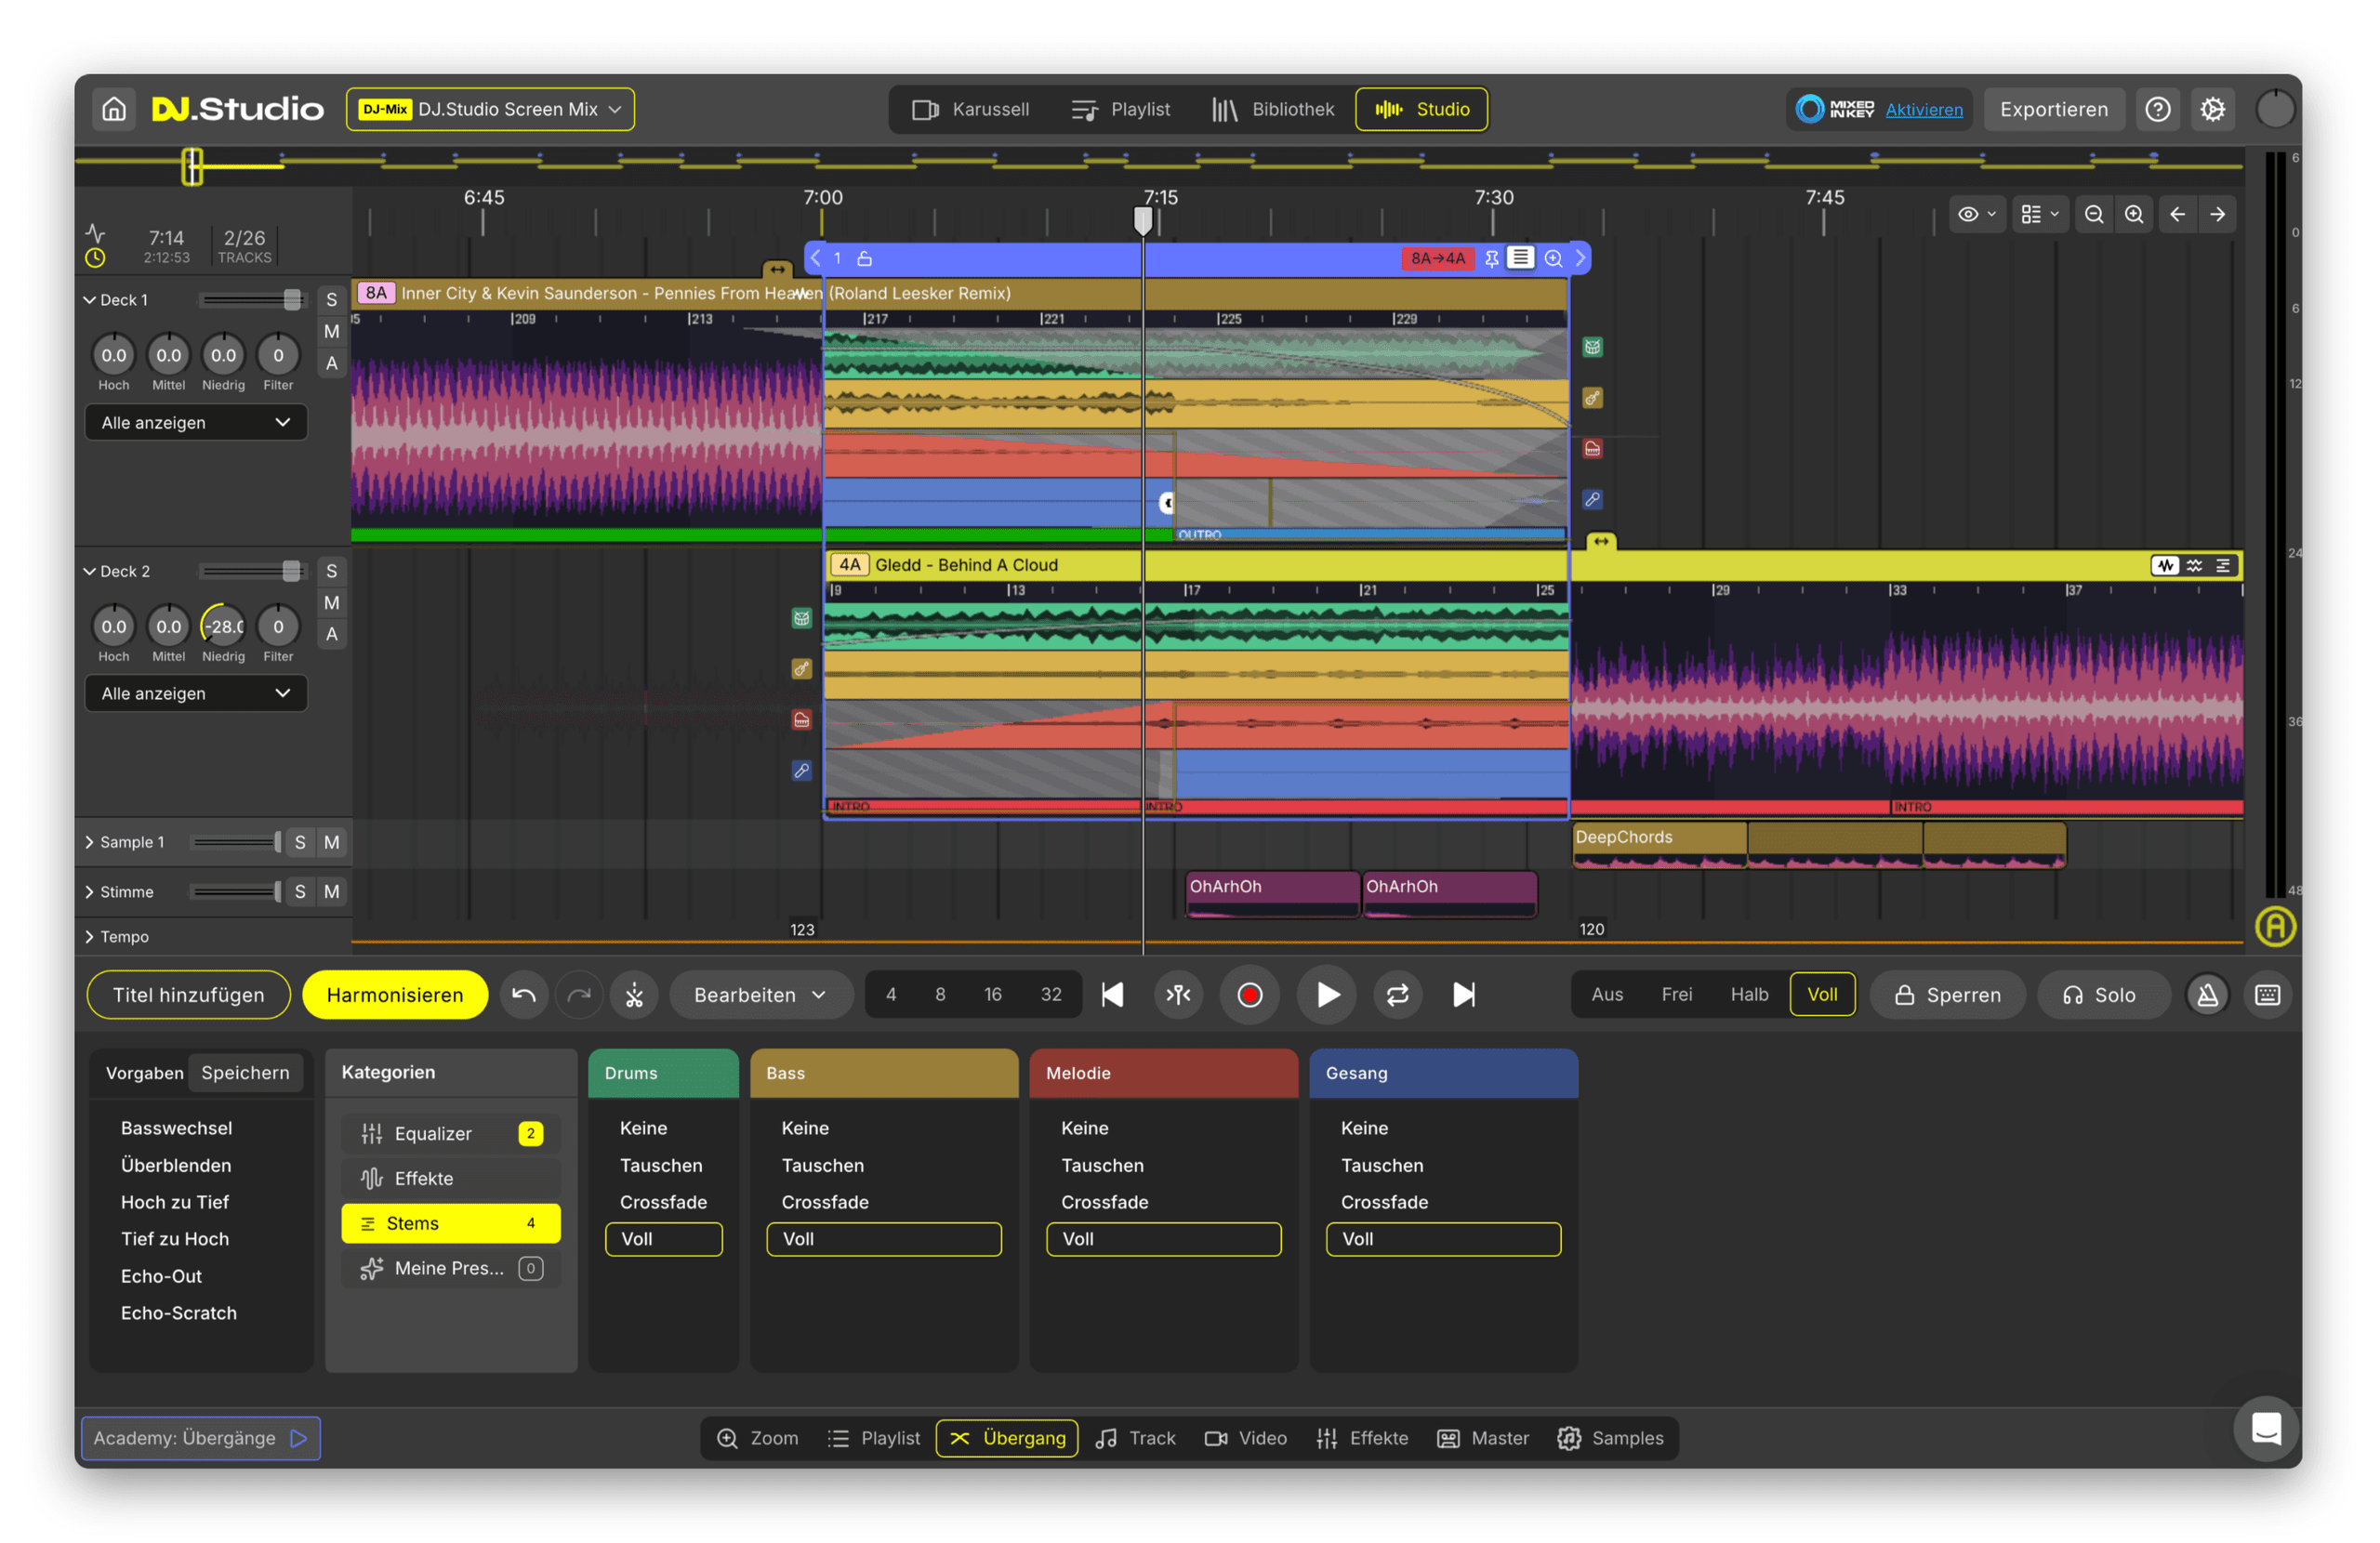Viewport: 2380px width, 1543px height.
Task: Click the Deck 1 bass stem icon
Action: pos(1592,398)
